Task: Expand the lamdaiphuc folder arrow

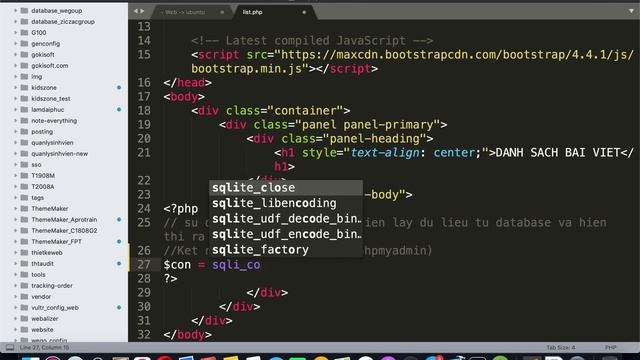Action: (x=16, y=110)
